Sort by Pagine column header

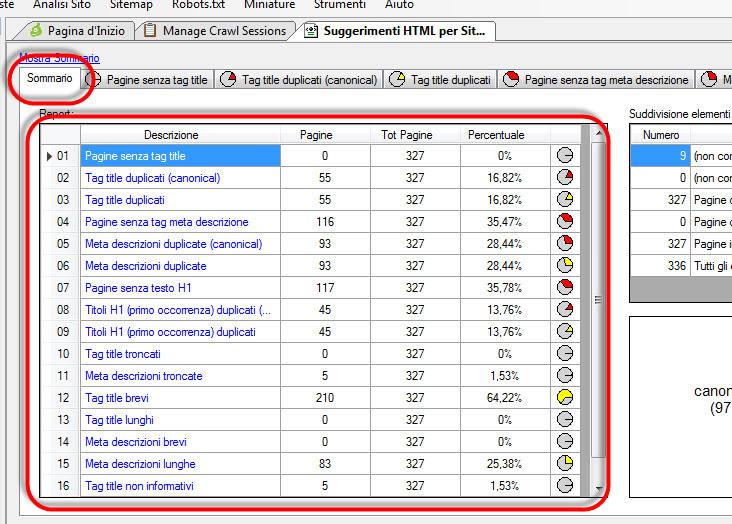point(325,135)
